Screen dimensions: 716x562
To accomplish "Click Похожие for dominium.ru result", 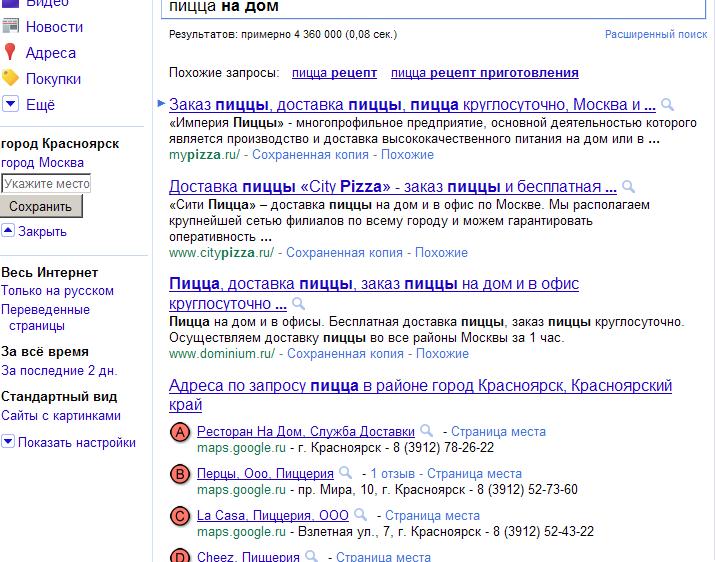I will (442, 353).
